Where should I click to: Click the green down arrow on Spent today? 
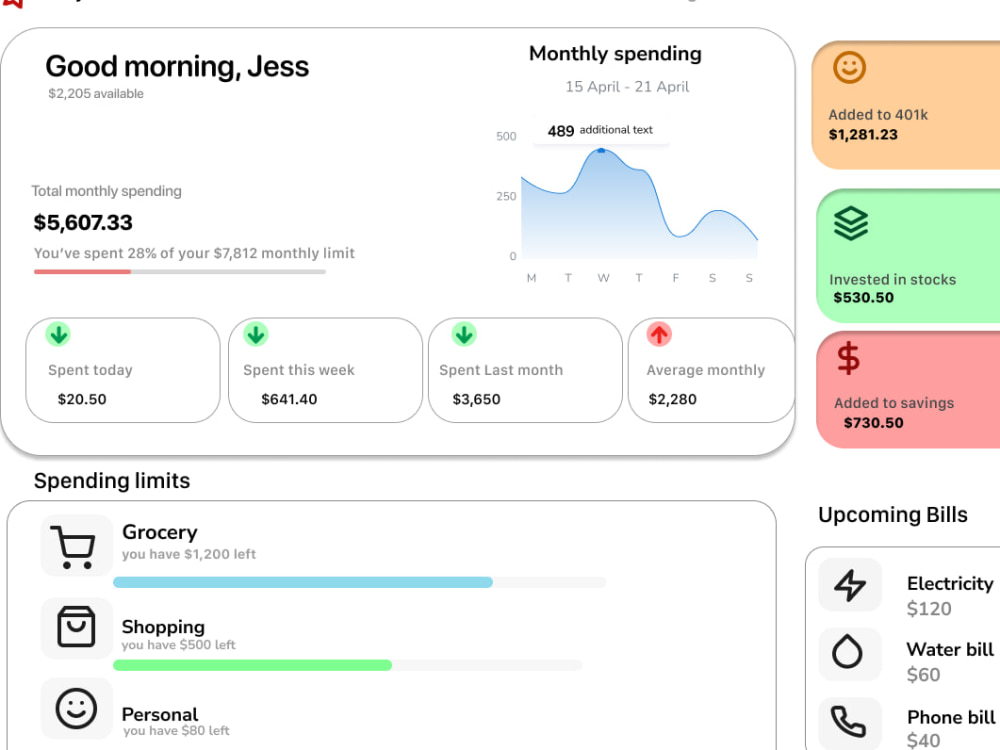click(58, 334)
